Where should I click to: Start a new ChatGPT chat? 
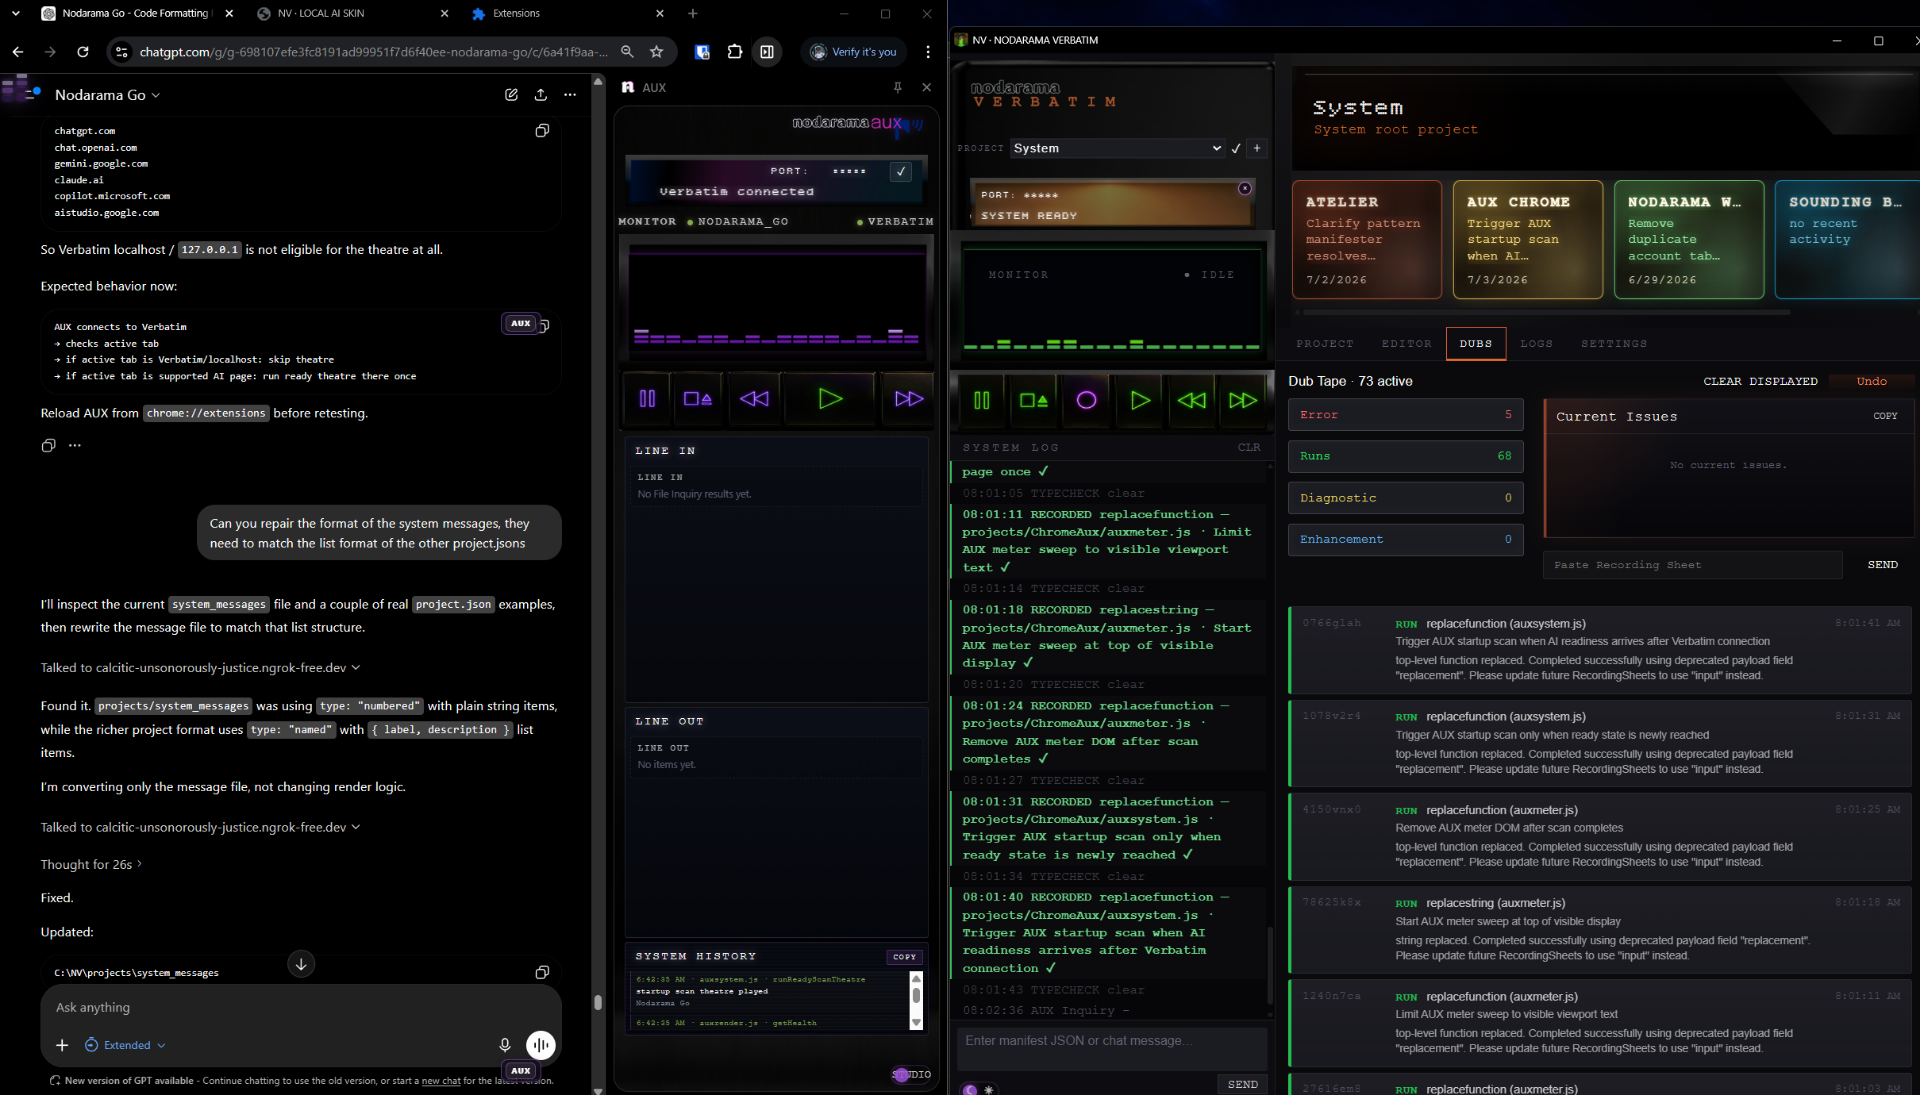point(511,95)
